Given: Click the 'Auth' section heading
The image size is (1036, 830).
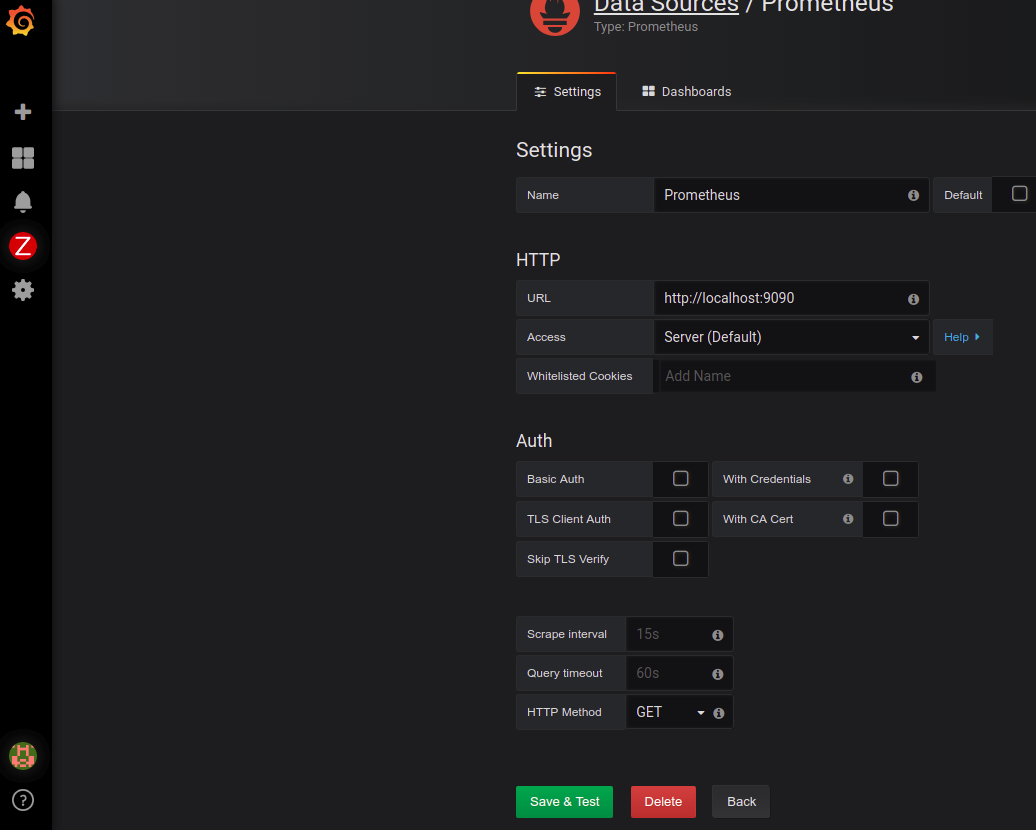Looking at the screenshot, I should (534, 441).
